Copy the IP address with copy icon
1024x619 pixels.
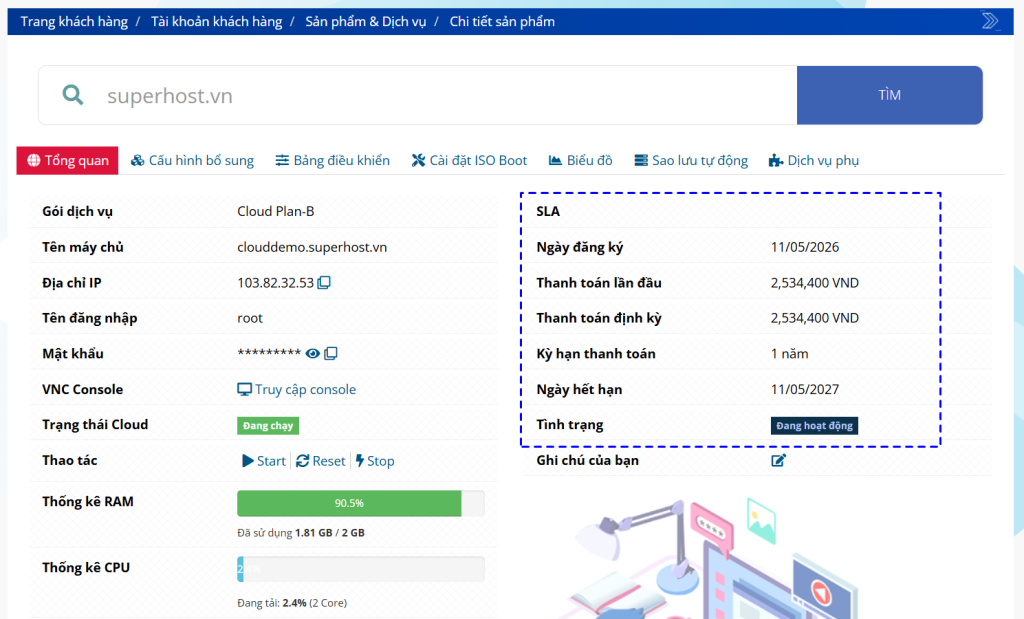click(x=324, y=283)
